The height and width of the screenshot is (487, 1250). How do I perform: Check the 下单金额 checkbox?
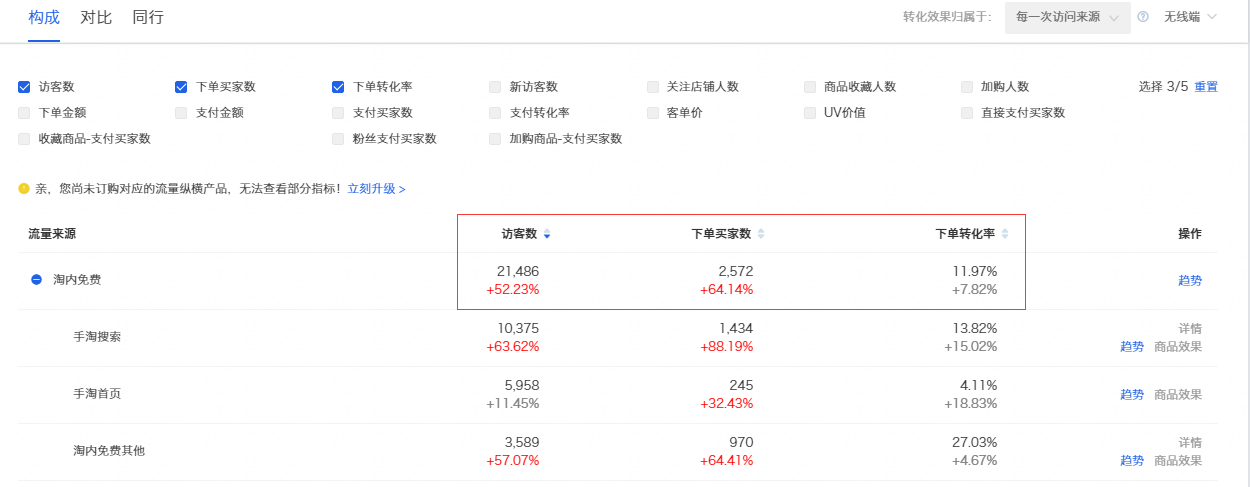click(x=24, y=113)
